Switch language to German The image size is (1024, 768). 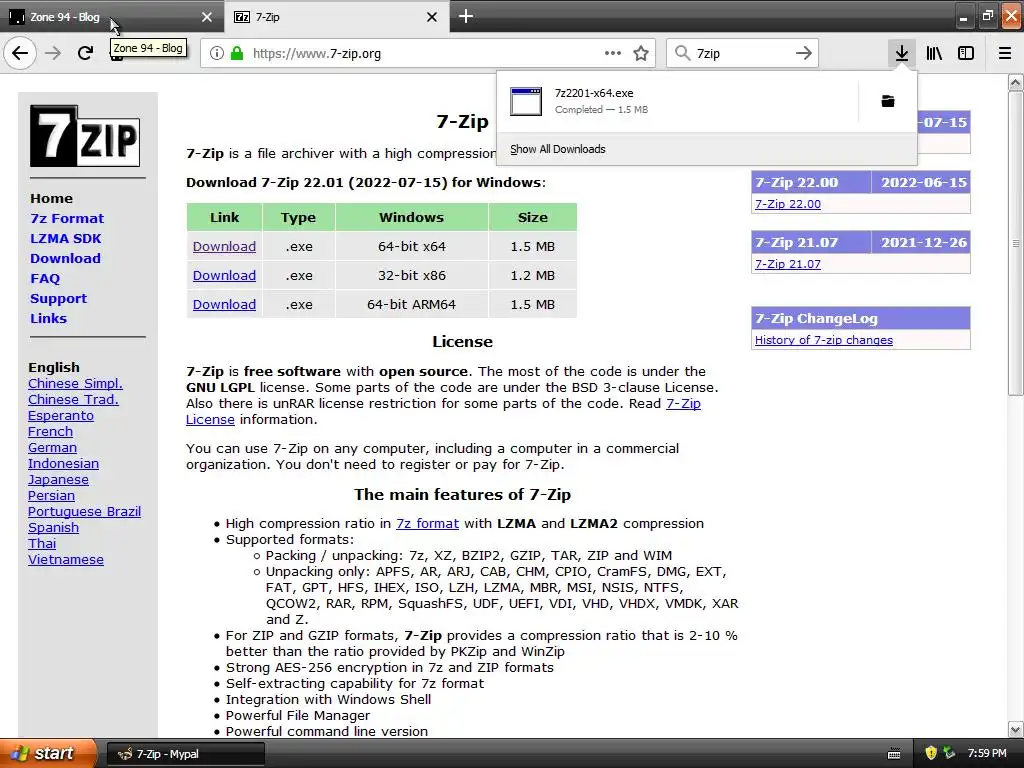[x=52, y=448]
